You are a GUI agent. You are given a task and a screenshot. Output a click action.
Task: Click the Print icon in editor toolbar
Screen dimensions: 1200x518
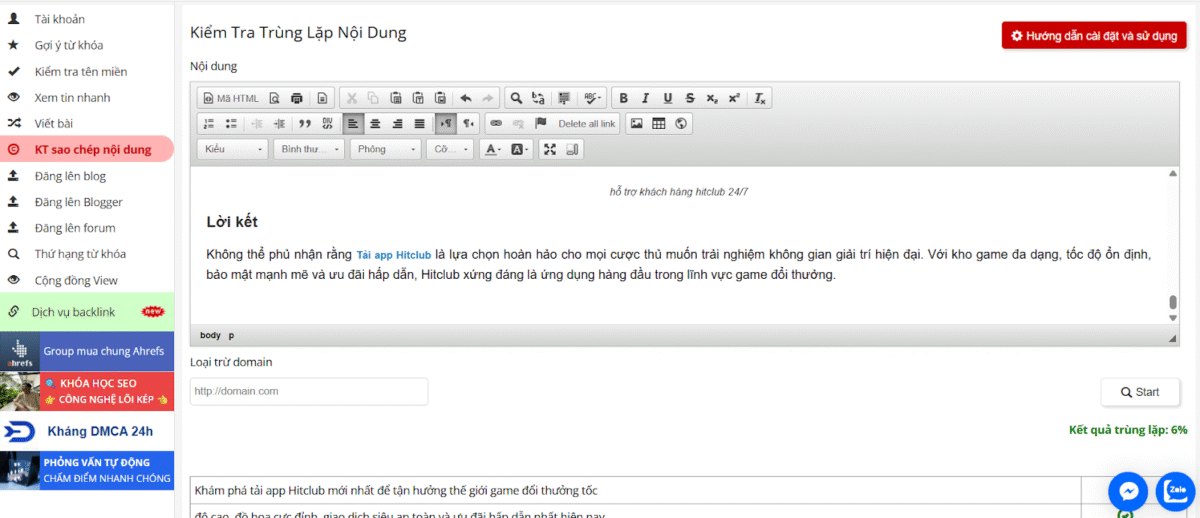click(x=296, y=98)
